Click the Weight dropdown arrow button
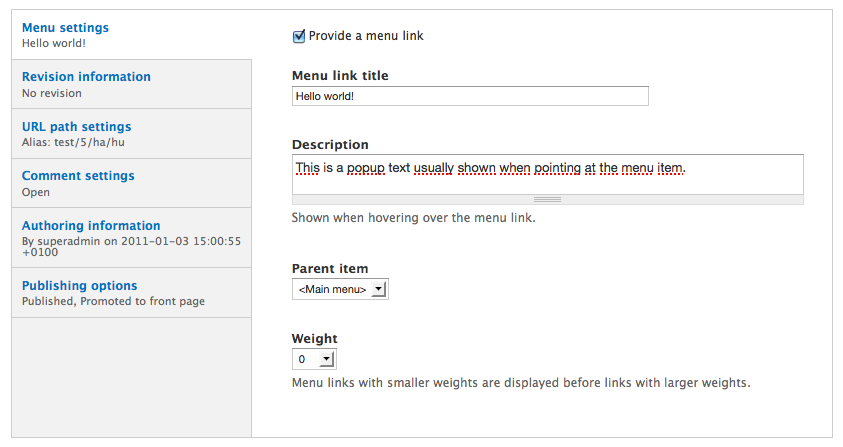 click(326, 359)
